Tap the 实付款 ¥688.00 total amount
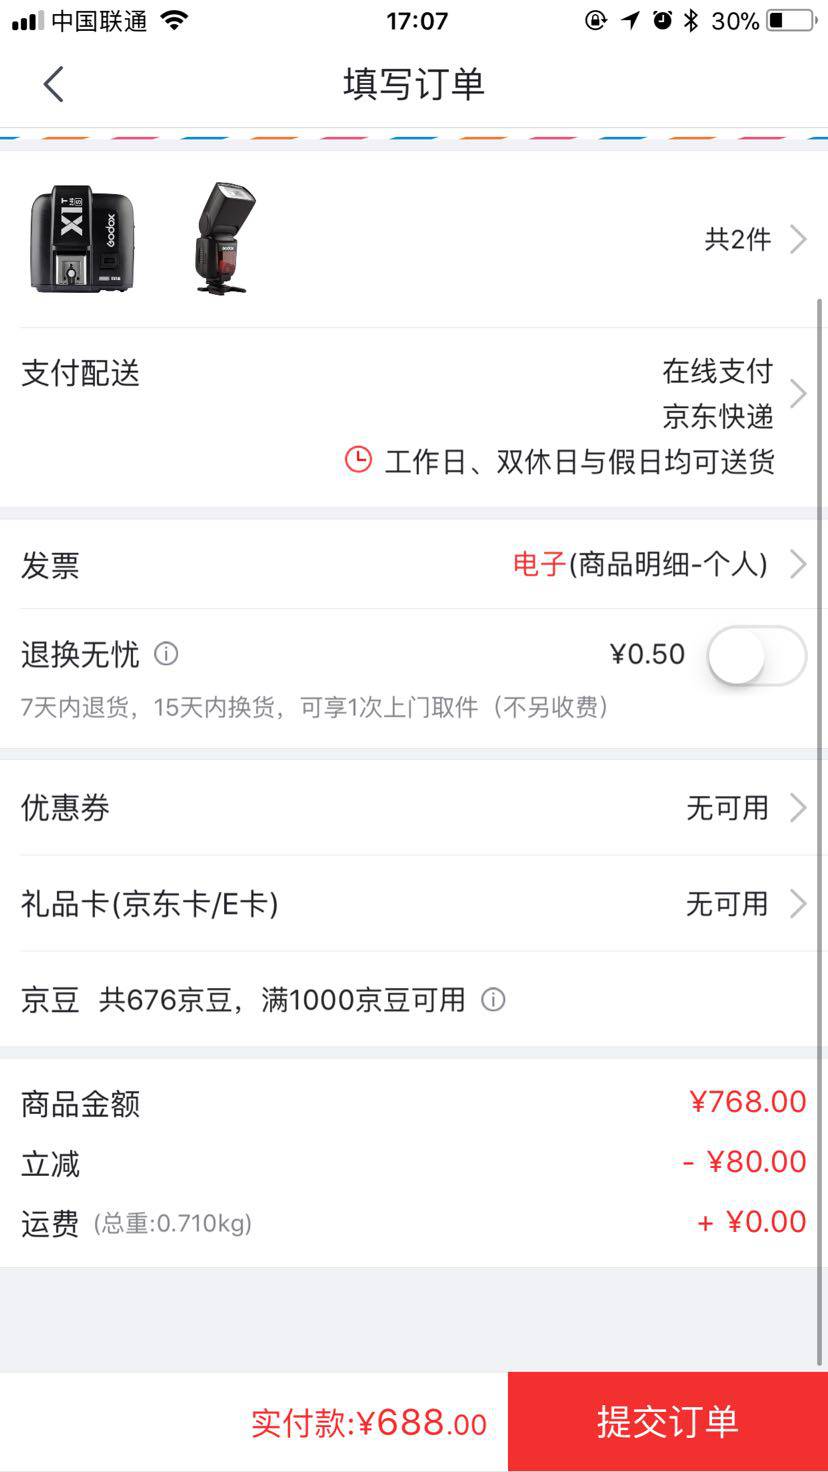 click(368, 1422)
